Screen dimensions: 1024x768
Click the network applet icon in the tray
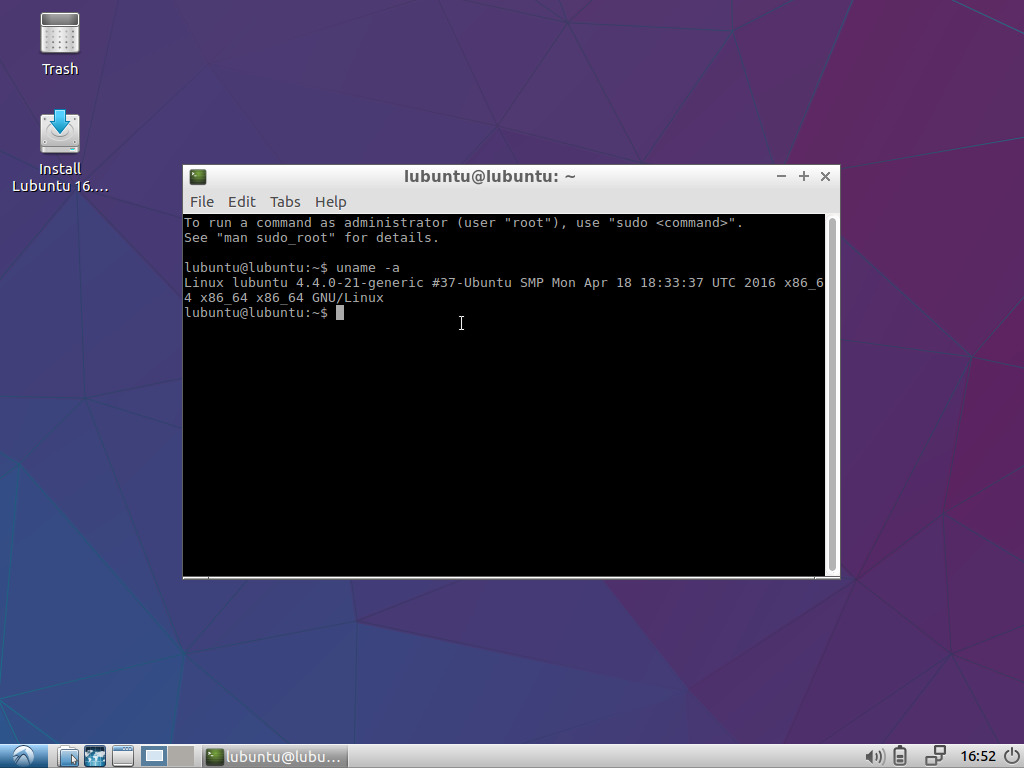point(936,756)
